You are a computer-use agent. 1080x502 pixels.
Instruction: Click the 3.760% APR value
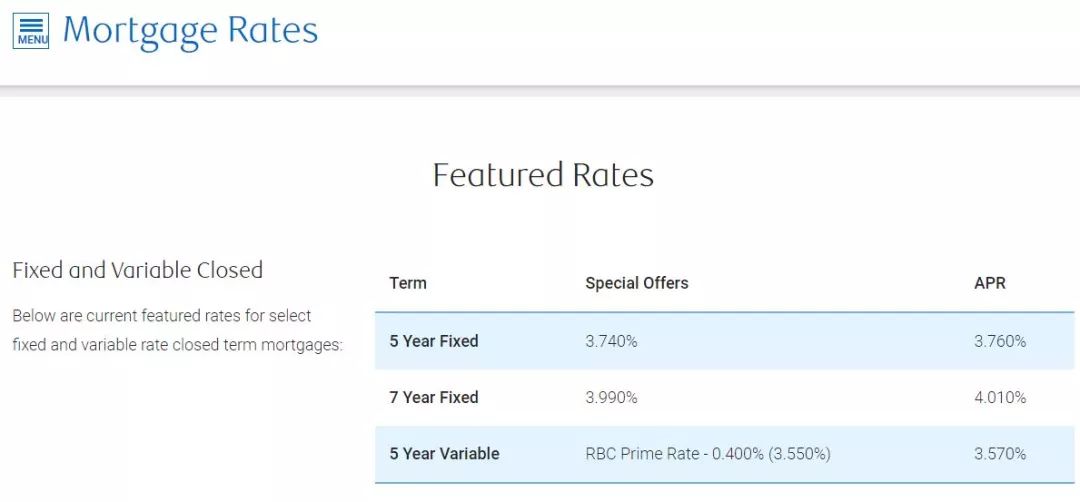click(x=1000, y=341)
